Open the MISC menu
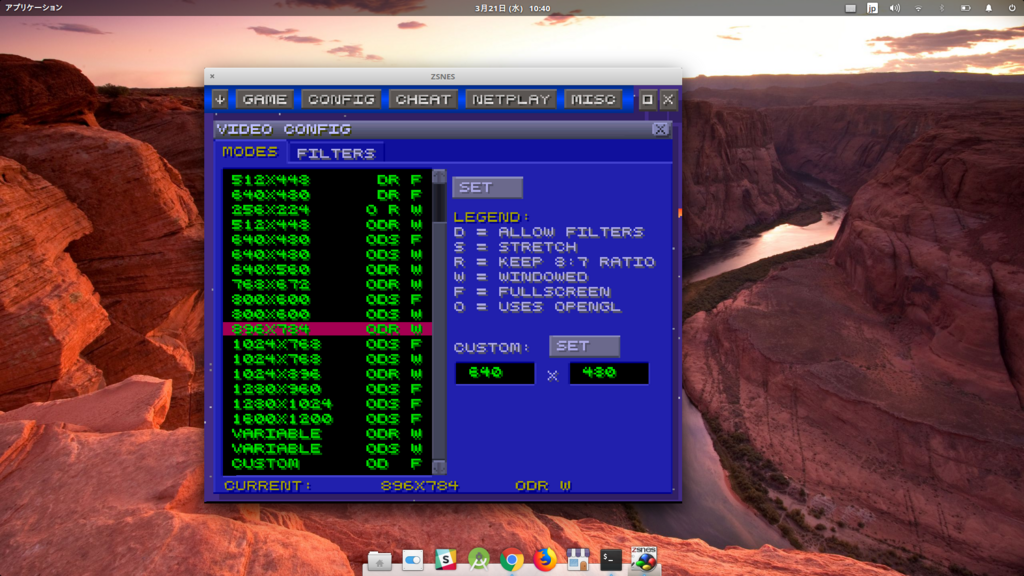This screenshot has width=1024, height=576. [593, 99]
